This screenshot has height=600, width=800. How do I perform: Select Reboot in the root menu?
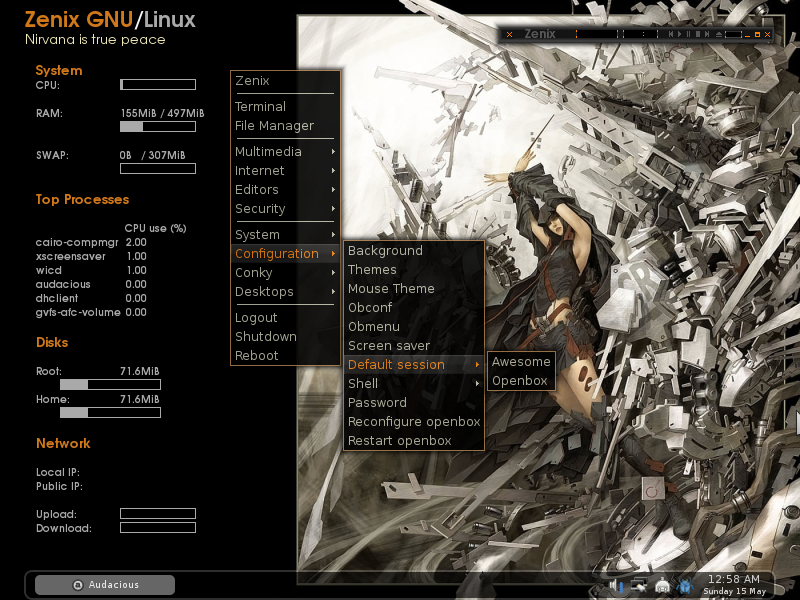click(285, 355)
